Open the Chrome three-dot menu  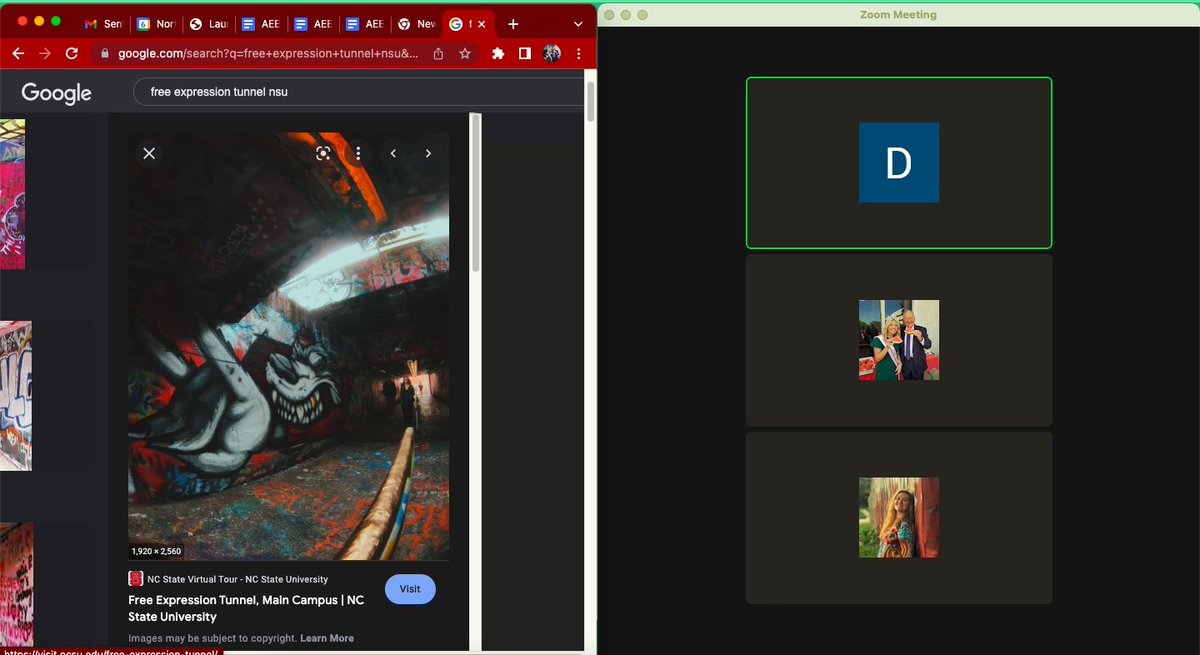click(x=578, y=54)
